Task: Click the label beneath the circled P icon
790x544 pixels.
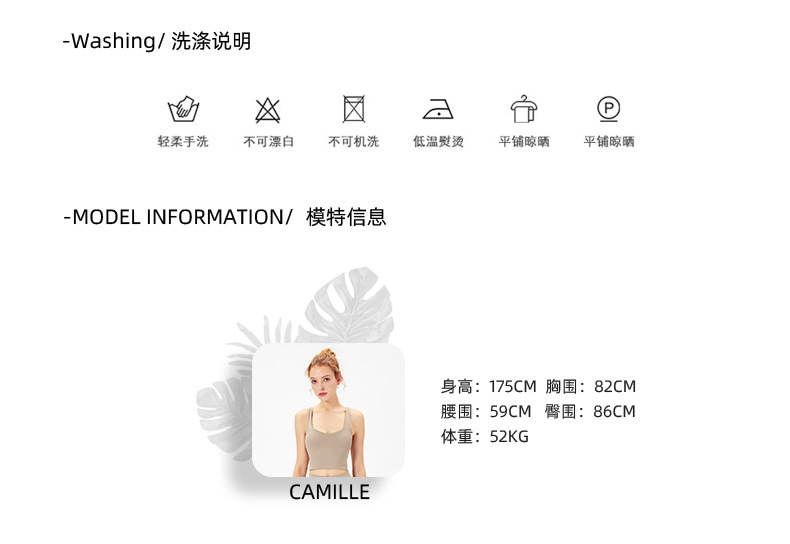Action: click(x=609, y=142)
